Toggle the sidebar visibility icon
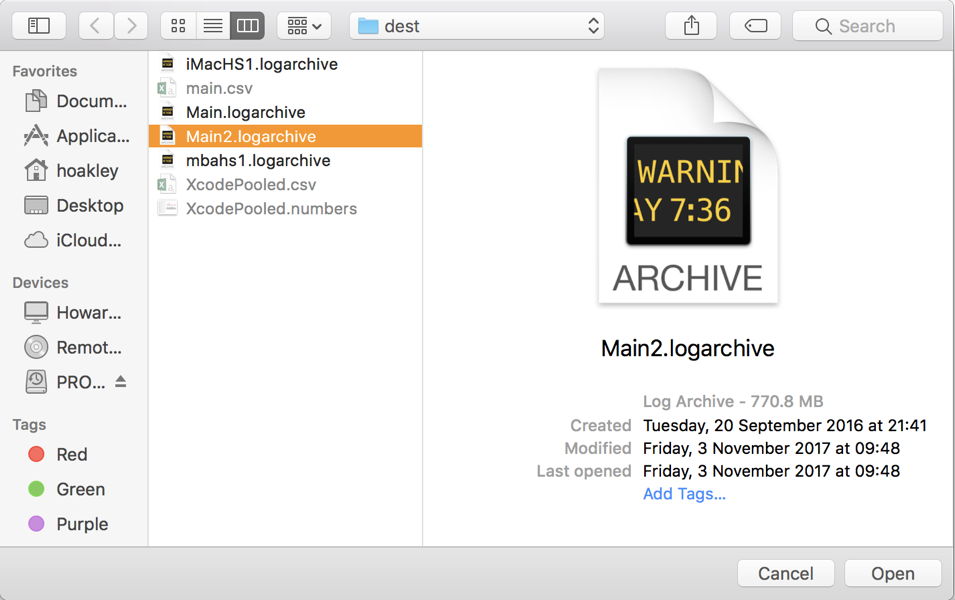The height and width of the screenshot is (600, 955). click(38, 25)
